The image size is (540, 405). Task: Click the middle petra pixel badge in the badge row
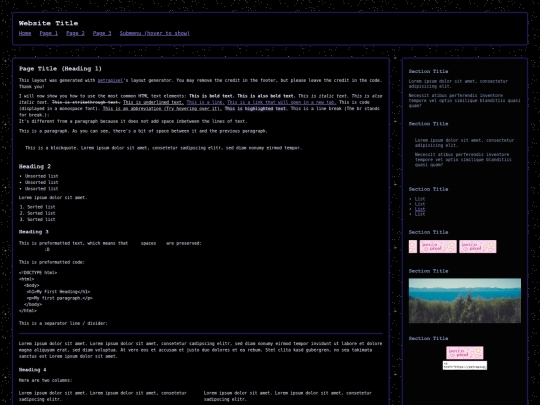pyautogui.click(x=438, y=247)
